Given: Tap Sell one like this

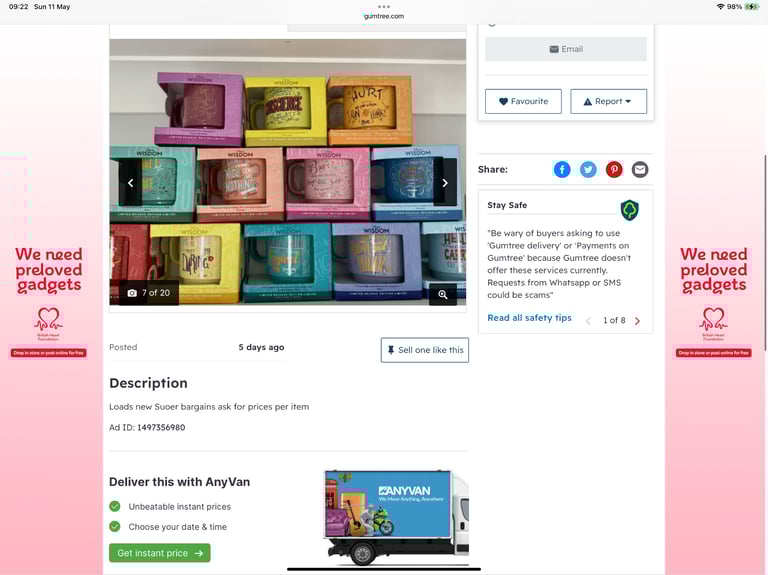Looking at the screenshot, I should coord(425,350).
